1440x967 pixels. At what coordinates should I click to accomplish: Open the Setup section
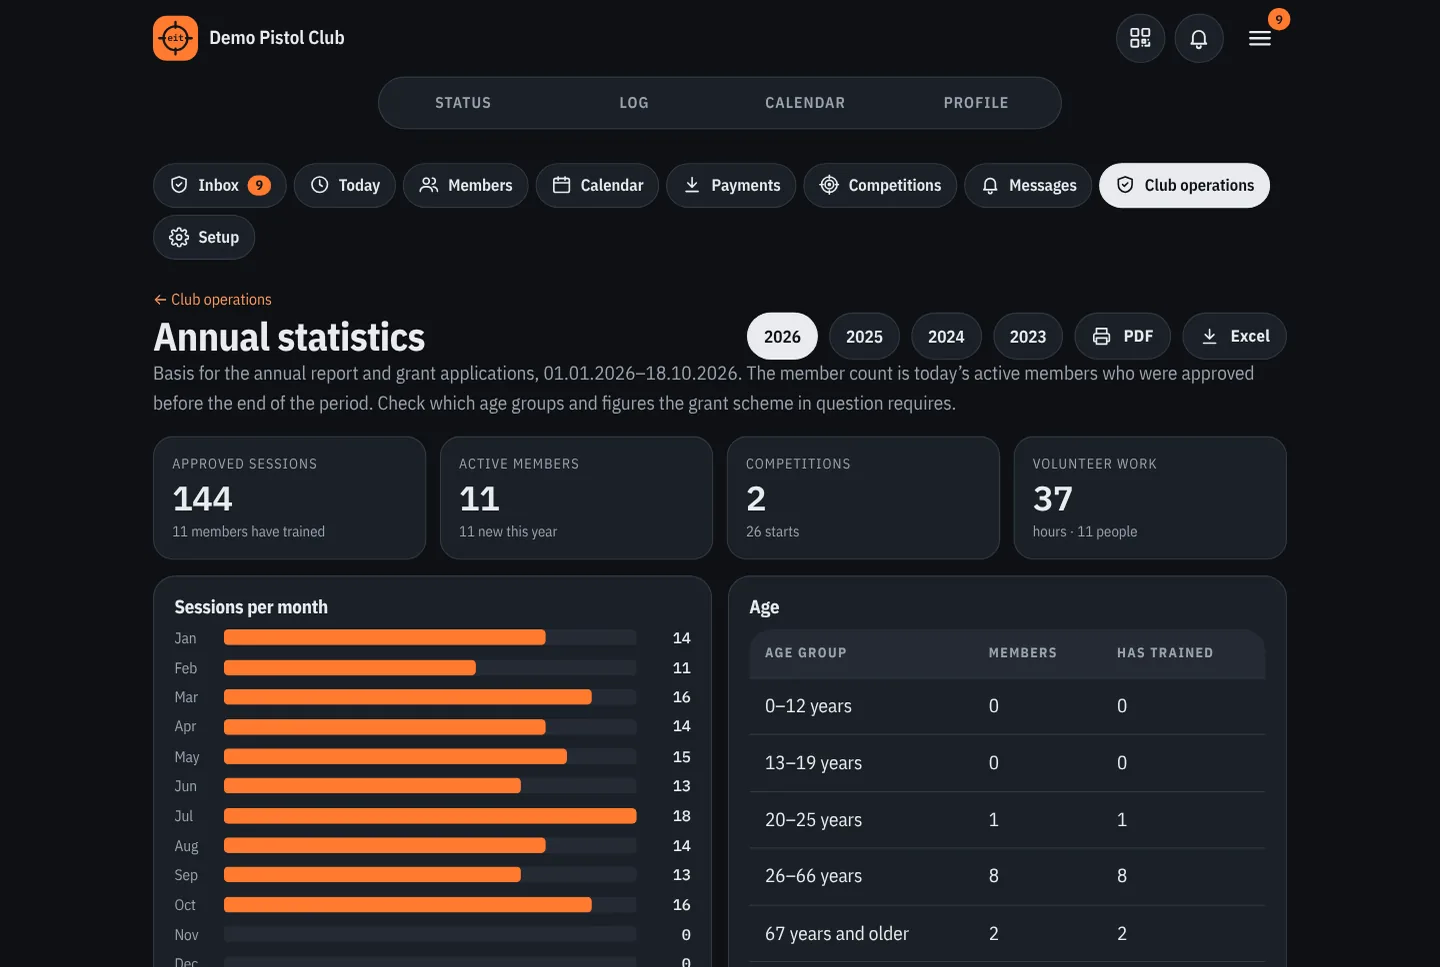click(204, 237)
